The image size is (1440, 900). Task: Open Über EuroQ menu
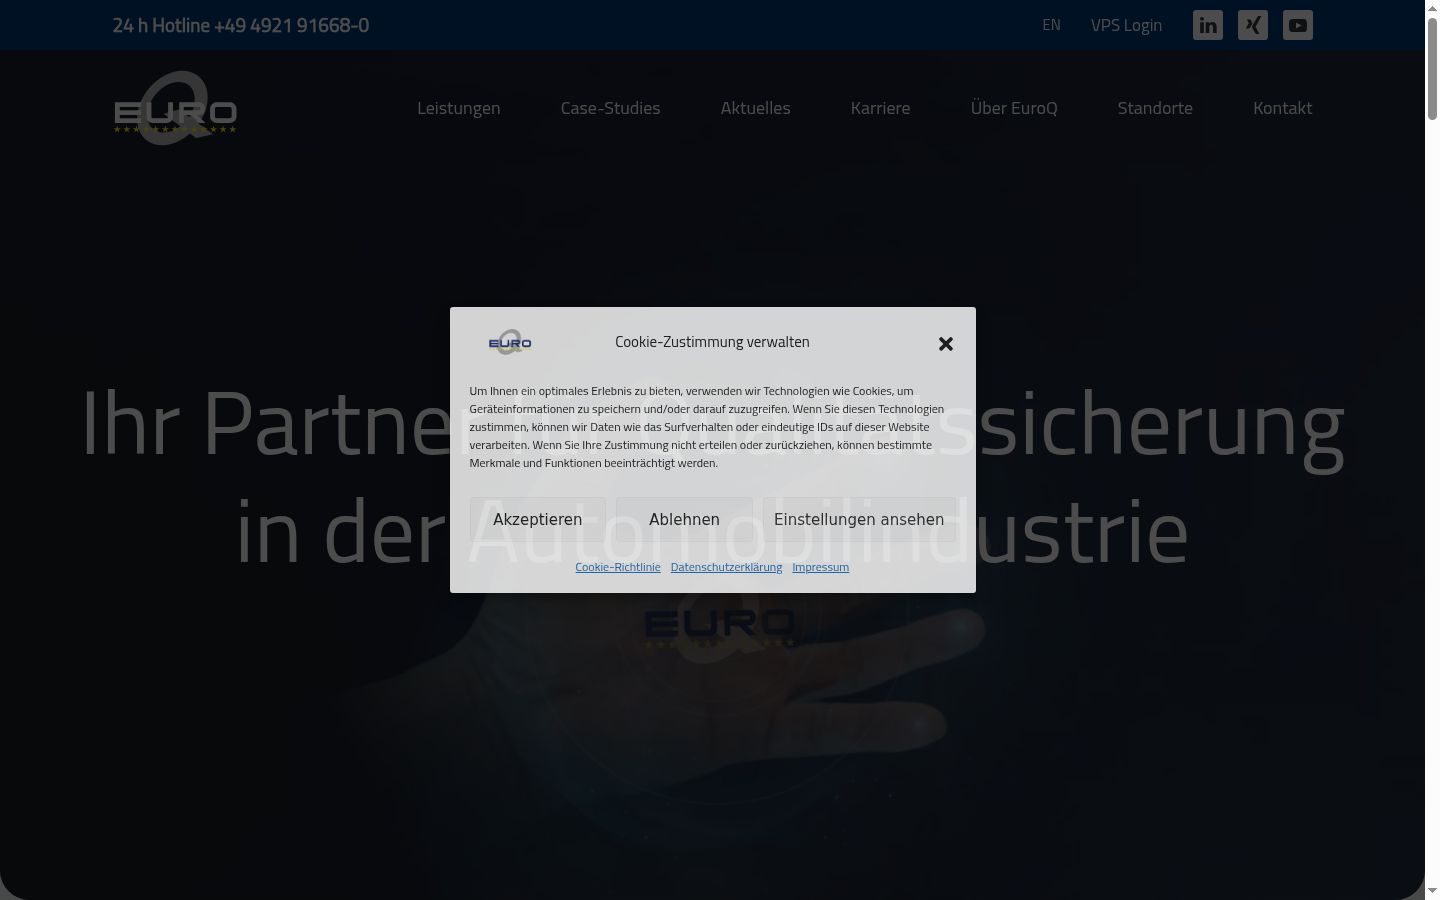coord(1014,108)
